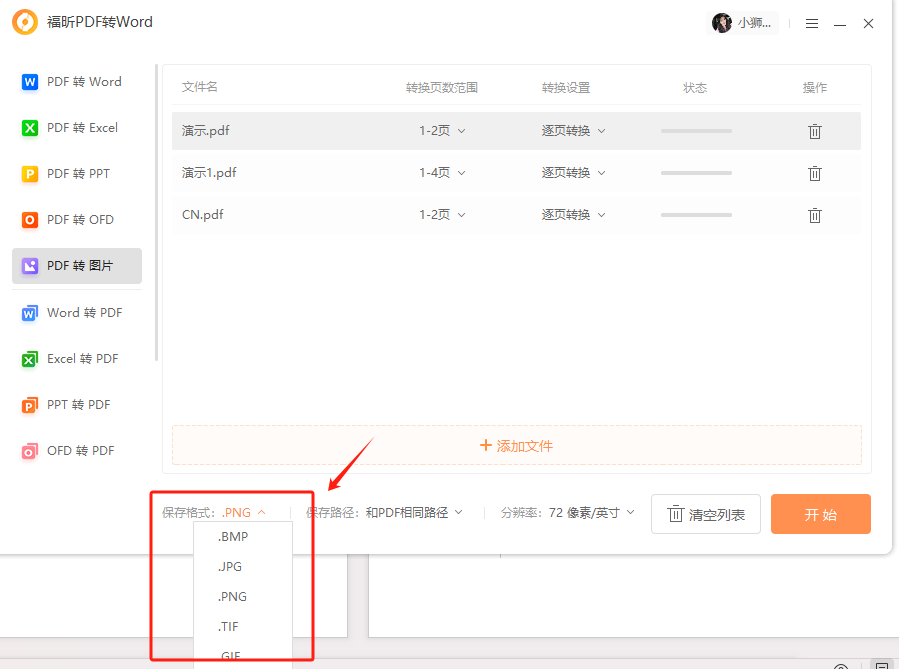Viewport: 899px width, 669px height.
Task: Click the OFD to PDF sidebar icon
Action: pyautogui.click(x=30, y=451)
